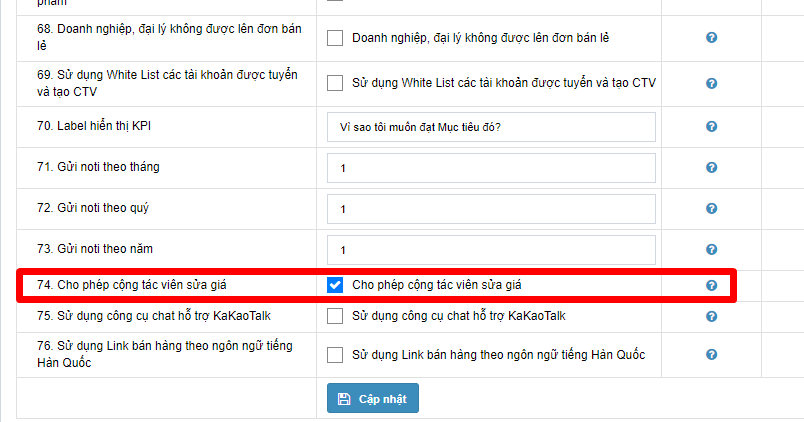Open help icon beside White List setting
The image size is (804, 422).
pos(711,83)
